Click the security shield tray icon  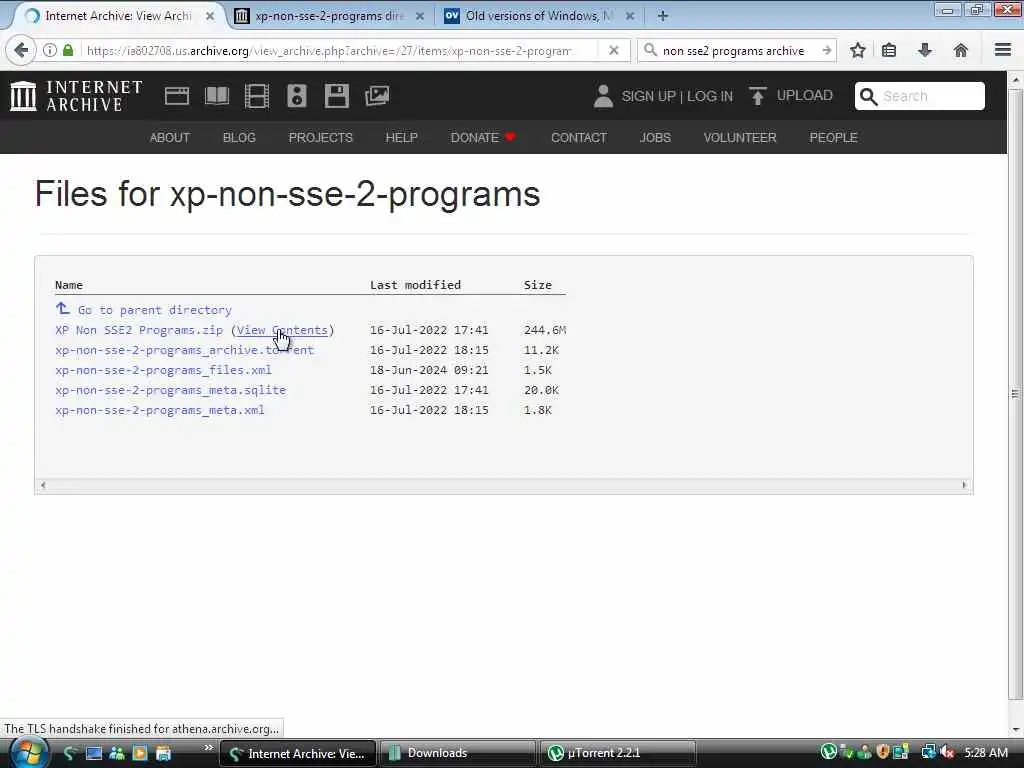(x=882, y=752)
